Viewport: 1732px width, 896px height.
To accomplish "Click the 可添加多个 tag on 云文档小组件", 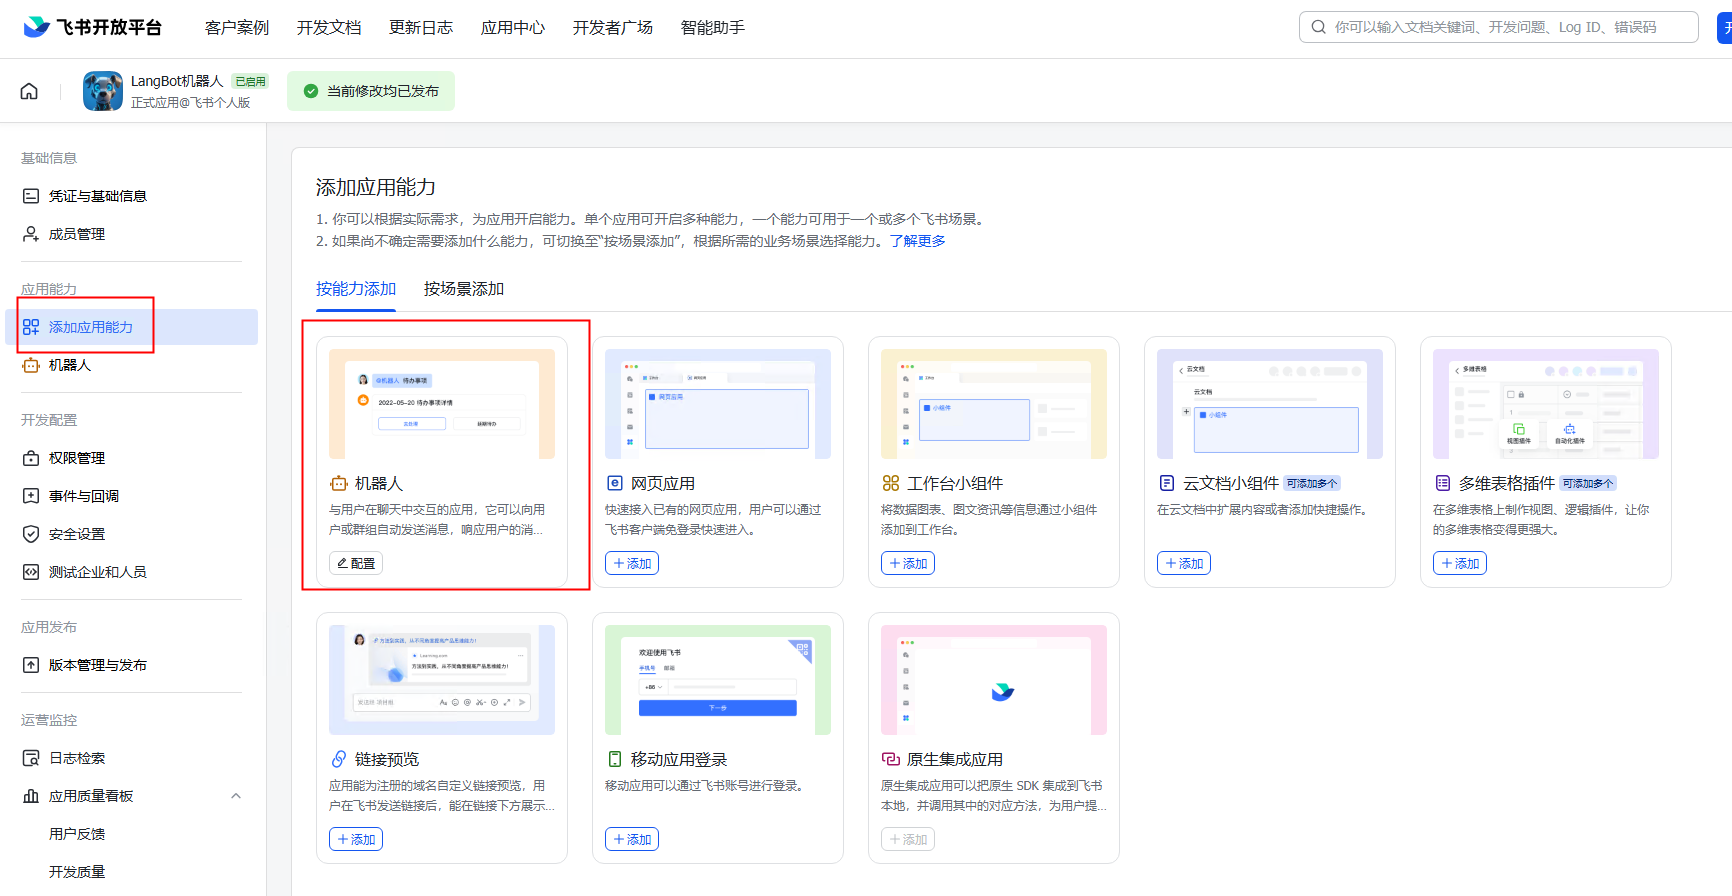I will (1312, 484).
